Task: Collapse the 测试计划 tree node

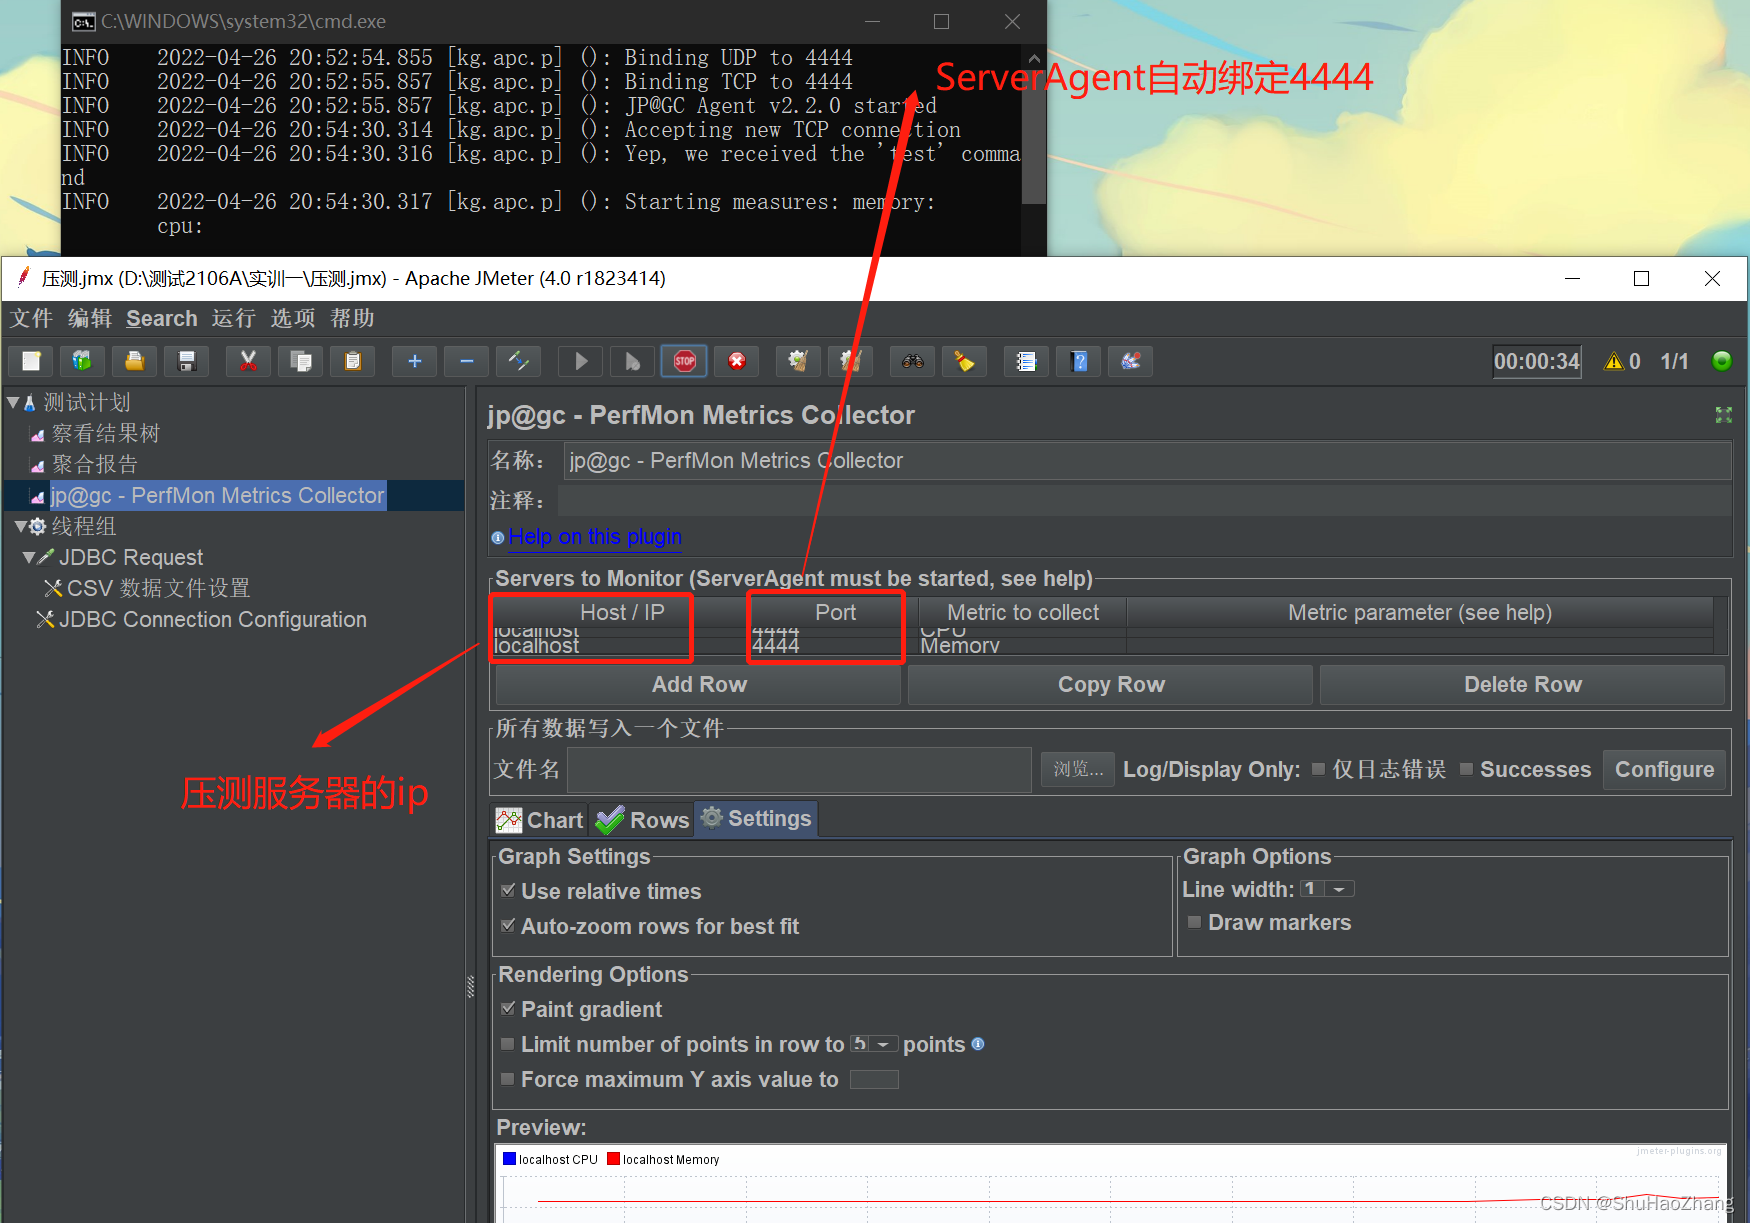Action: 13,402
